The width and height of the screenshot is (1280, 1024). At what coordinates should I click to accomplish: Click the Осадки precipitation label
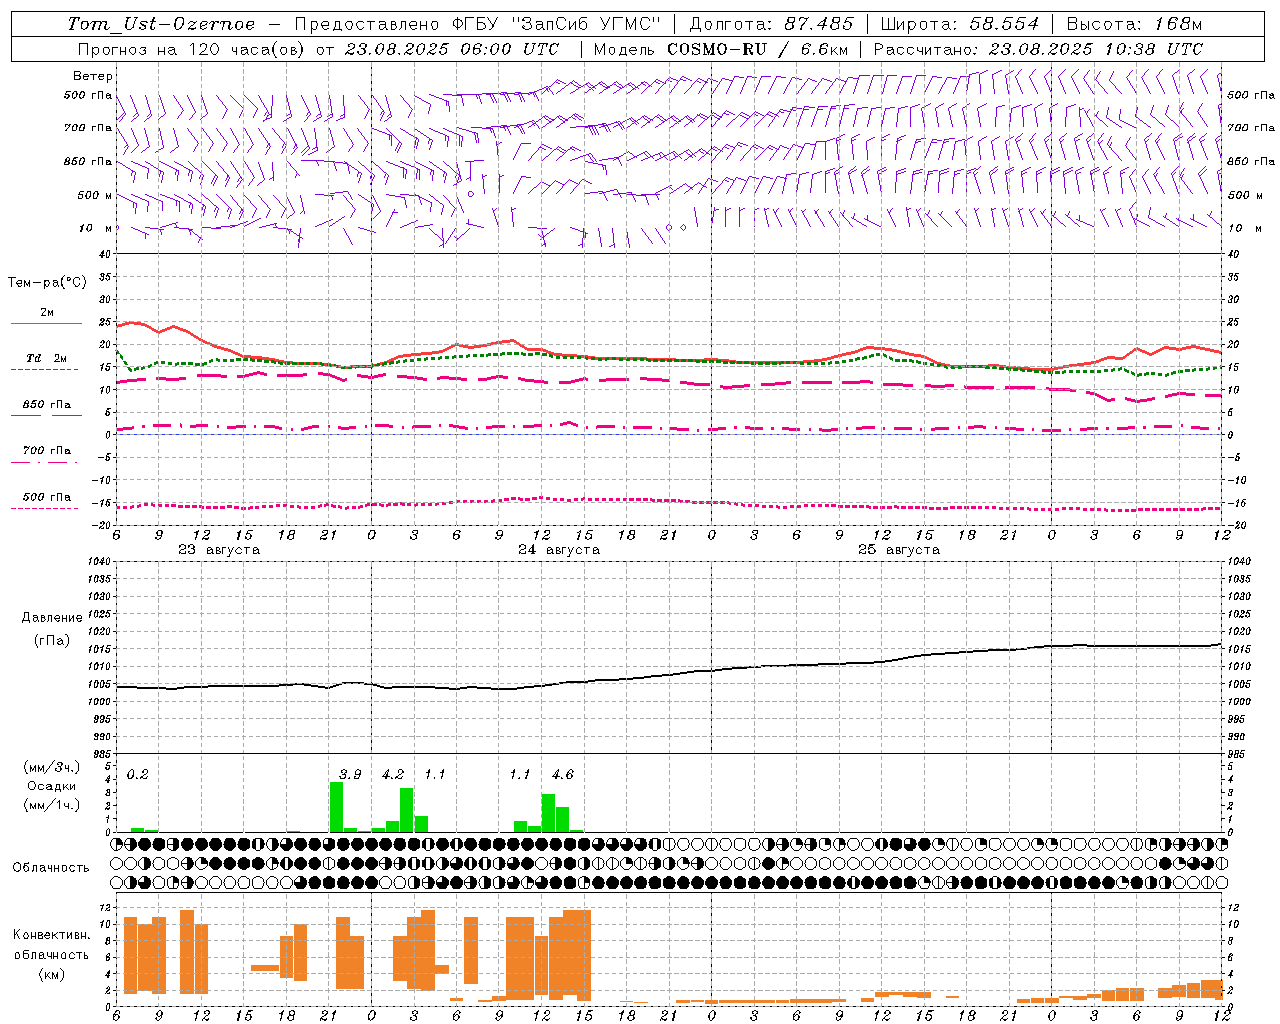coord(52,786)
